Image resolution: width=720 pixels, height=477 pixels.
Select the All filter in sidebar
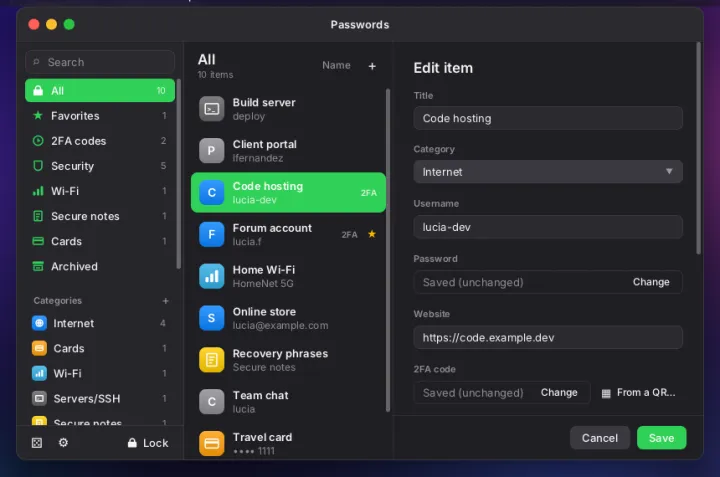(x=100, y=90)
